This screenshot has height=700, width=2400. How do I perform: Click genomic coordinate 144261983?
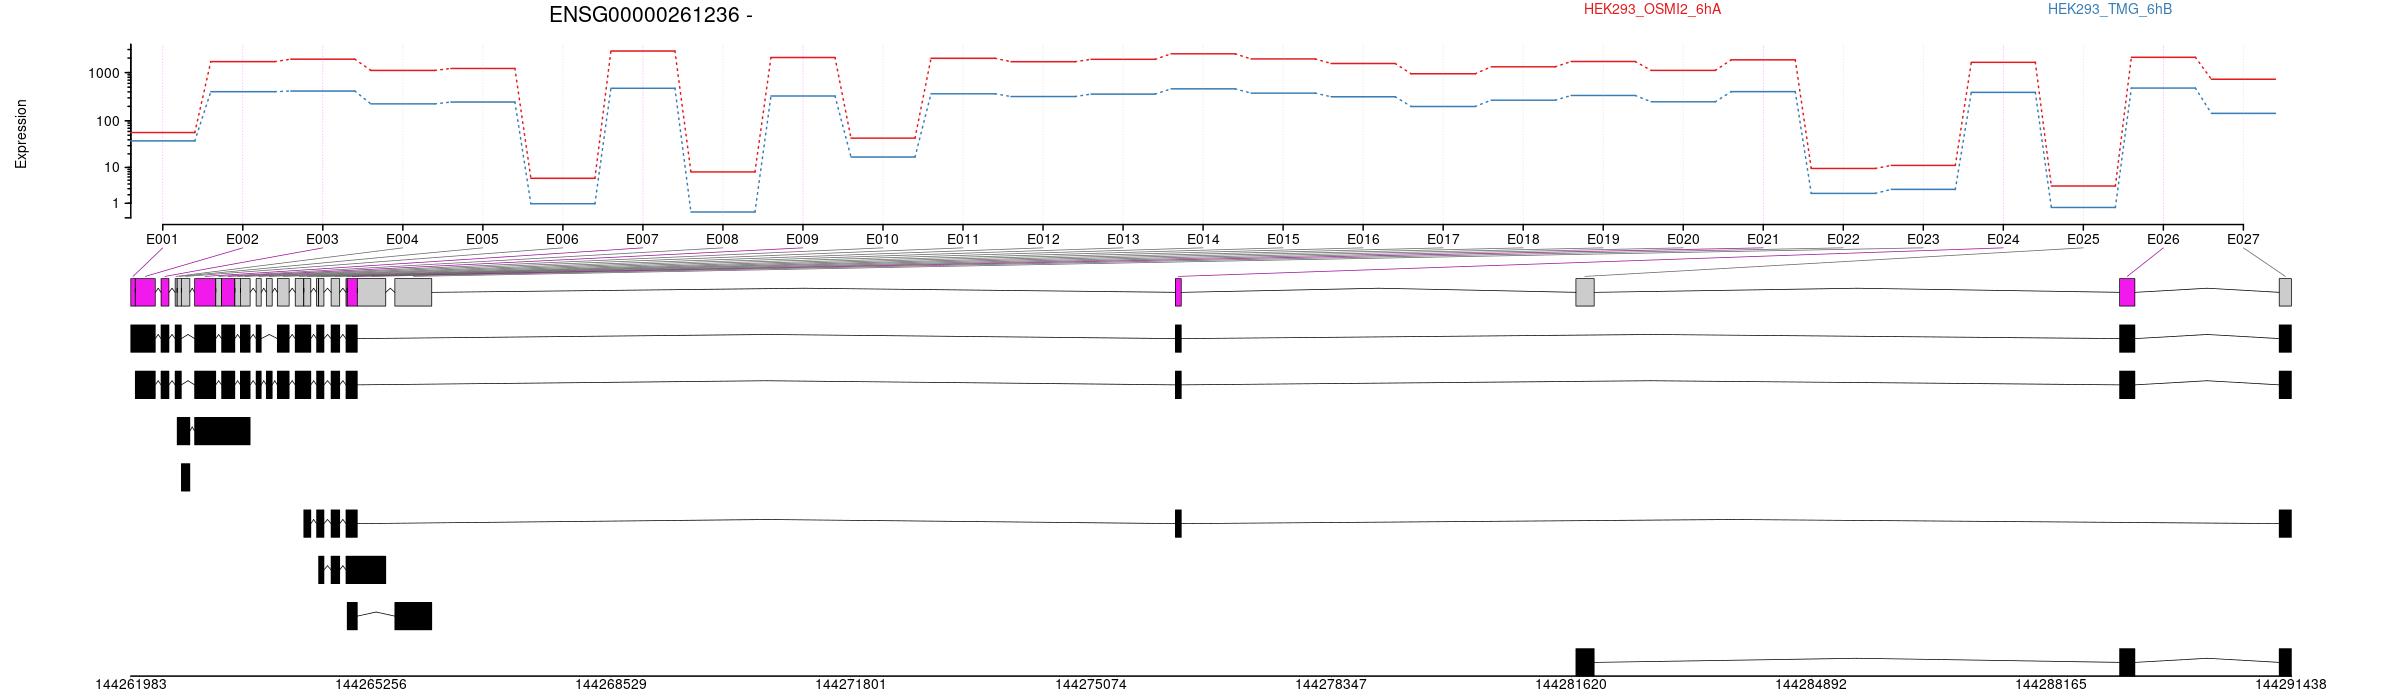[x=131, y=685]
